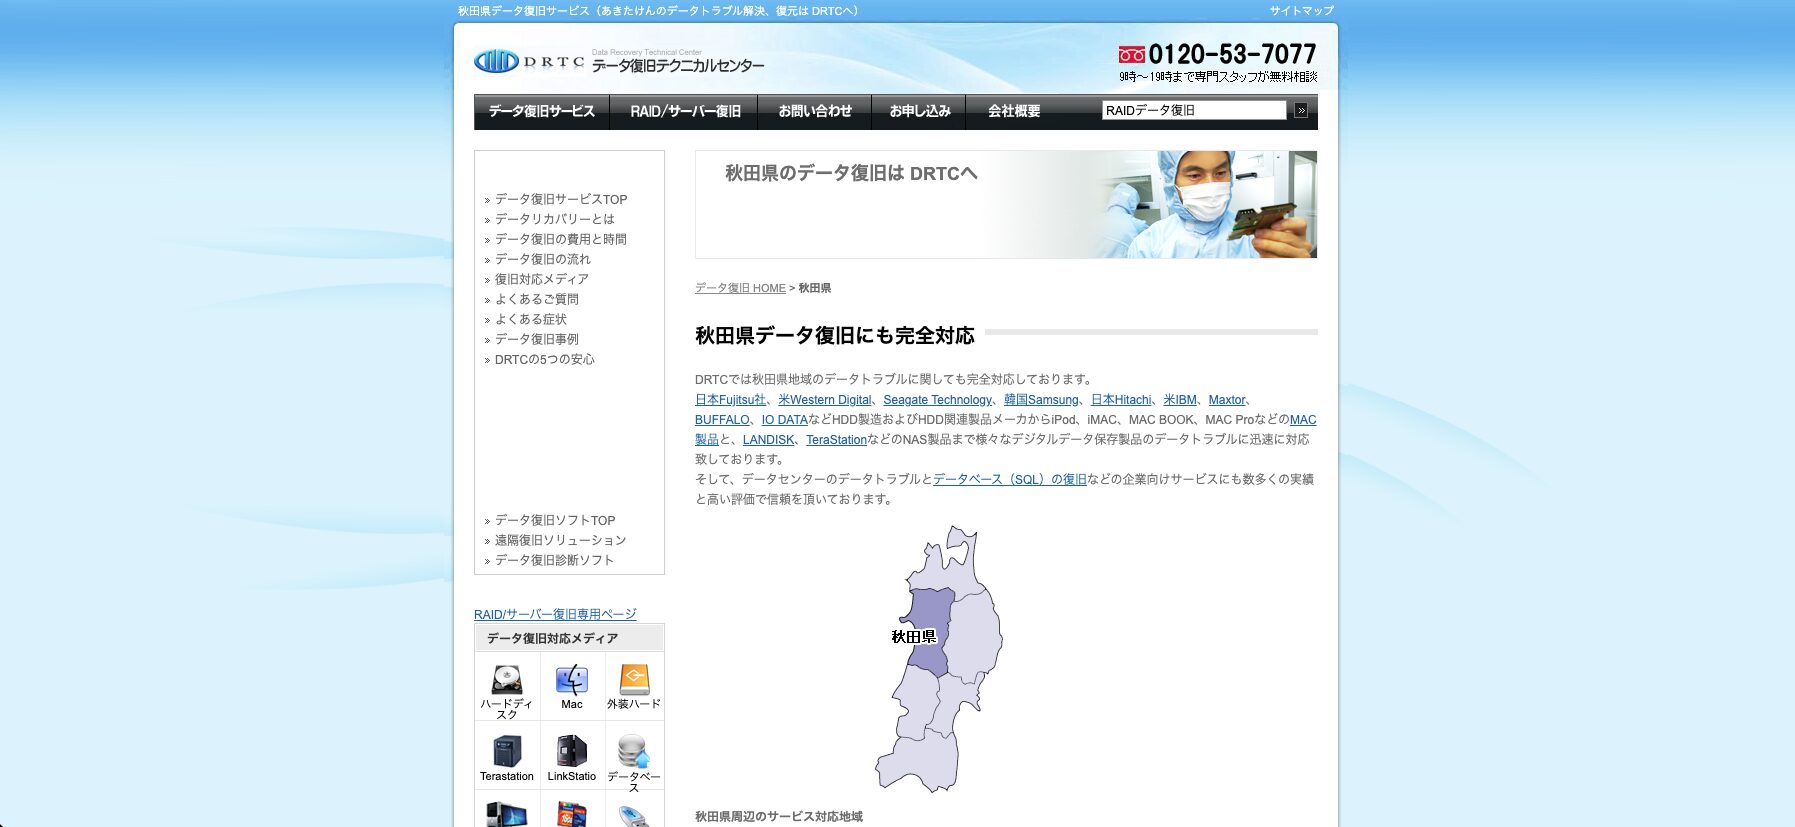This screenshot has height=827, width=1795.
Task: Open the BUFFALO link
Action: (722, 419)
